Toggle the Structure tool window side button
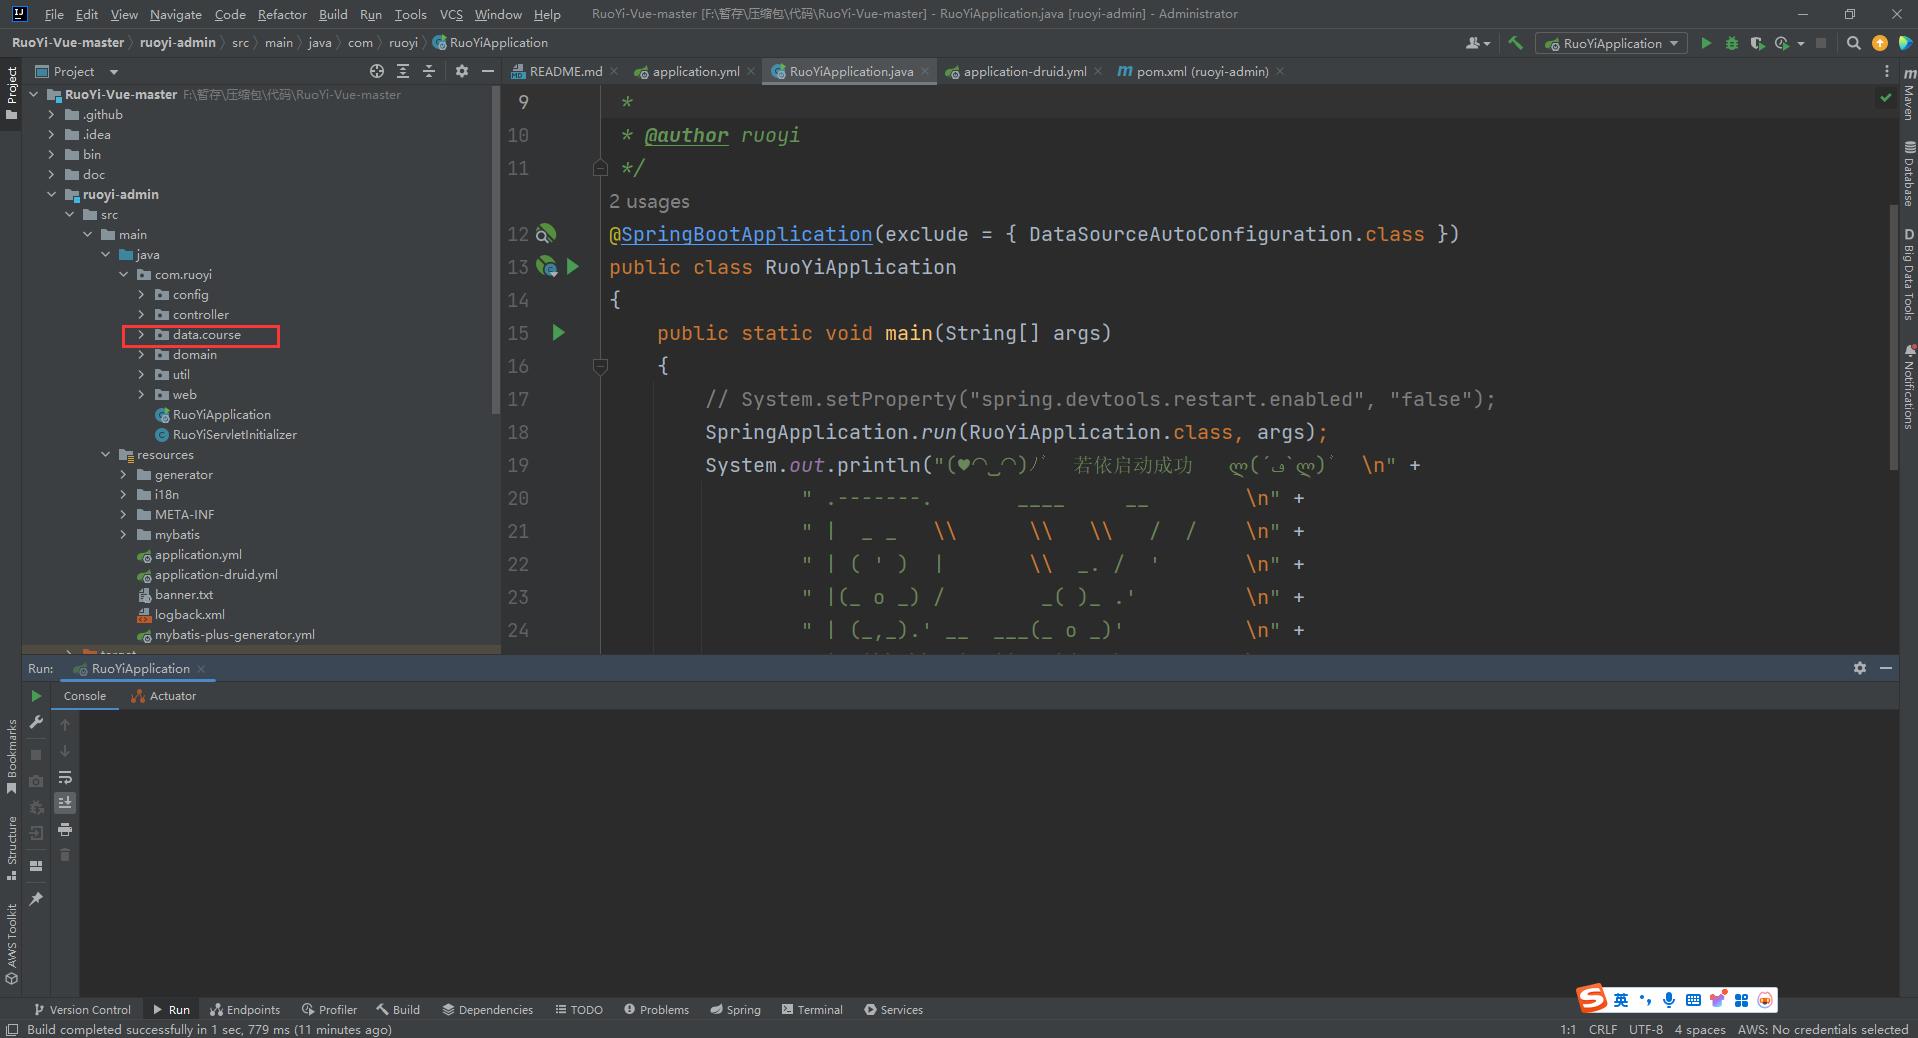This screenshot has width=1918, height=1038. point(11,848)
